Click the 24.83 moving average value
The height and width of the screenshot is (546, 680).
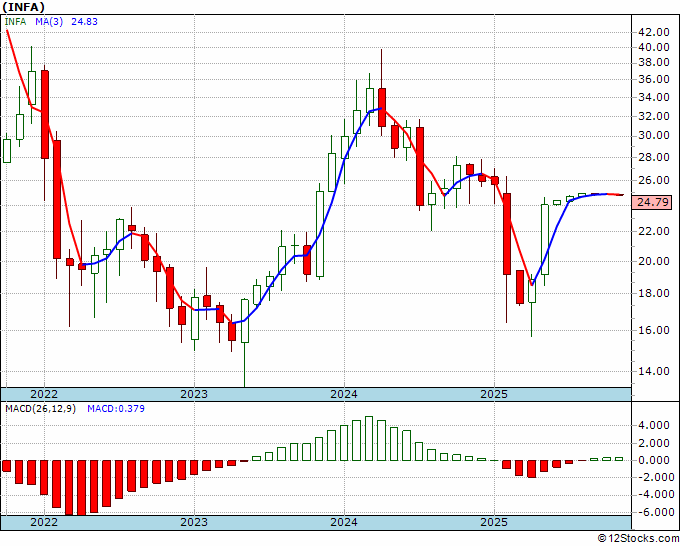click(x=84, y=21)
